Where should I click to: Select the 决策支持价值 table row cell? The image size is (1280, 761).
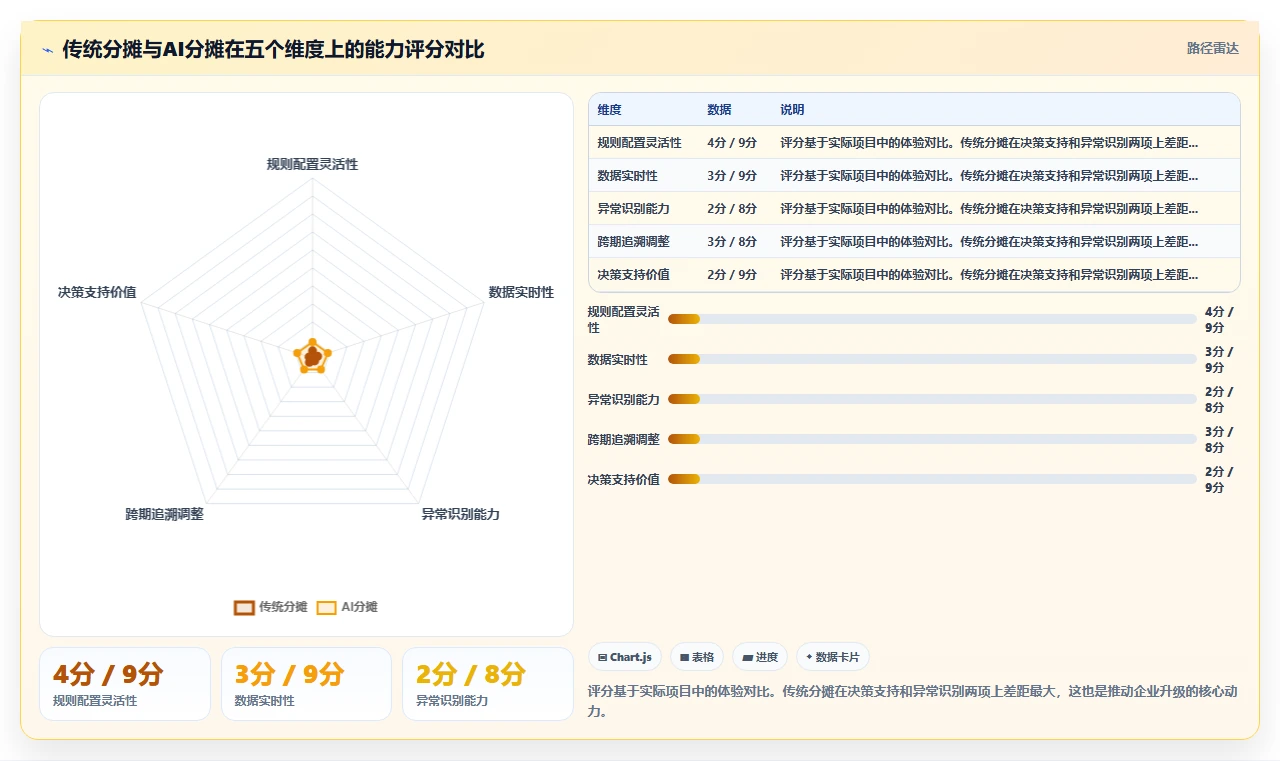(x=633, y=275)
